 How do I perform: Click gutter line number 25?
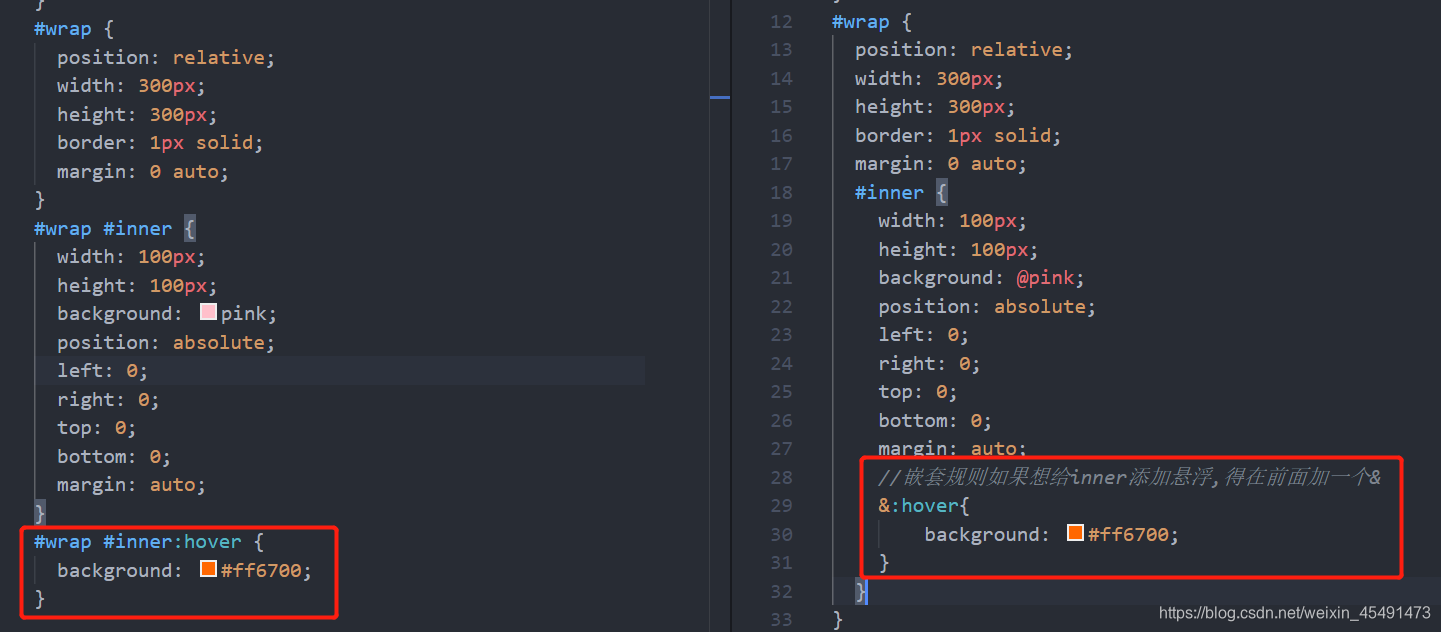(x=782, y=391)
